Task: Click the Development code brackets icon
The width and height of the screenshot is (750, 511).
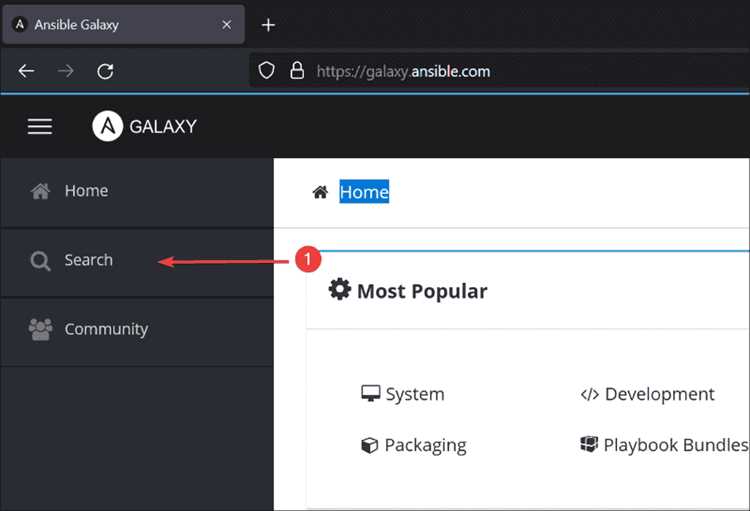Action: [x=589, y=395]
